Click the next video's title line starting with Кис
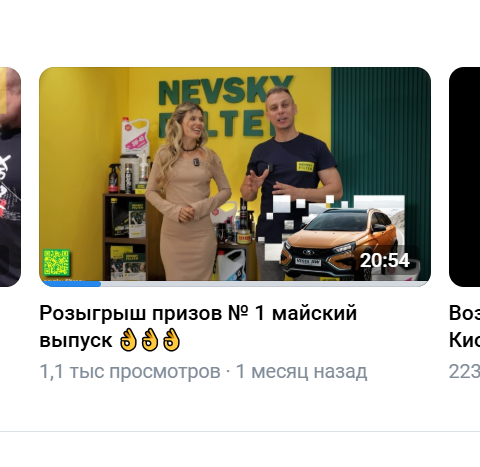The height and width of the screenshot is (467, 480). coord(465,340)
